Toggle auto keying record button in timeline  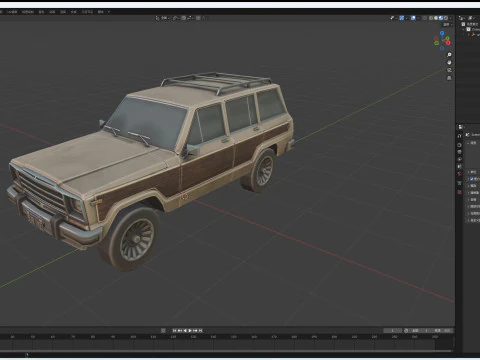163,330
